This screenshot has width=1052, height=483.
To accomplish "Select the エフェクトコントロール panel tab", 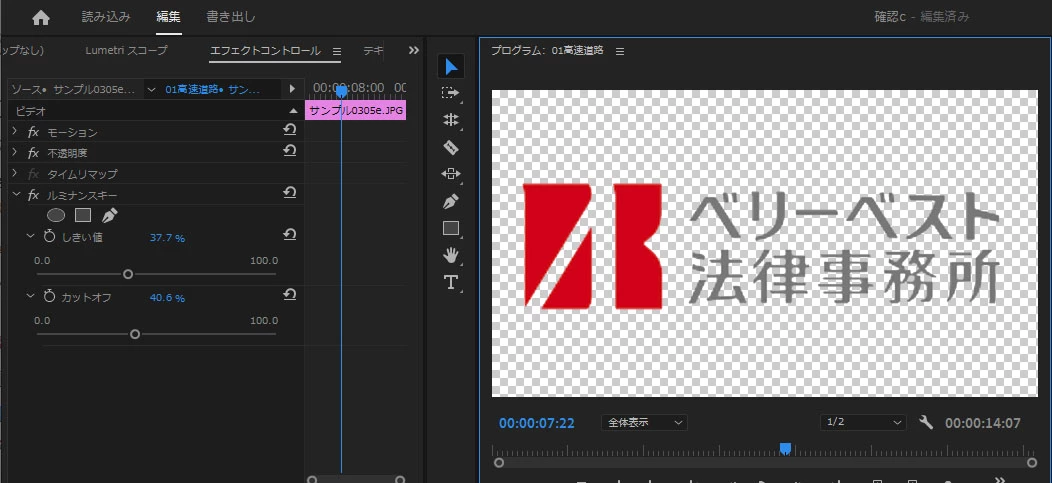I will 265,51.
